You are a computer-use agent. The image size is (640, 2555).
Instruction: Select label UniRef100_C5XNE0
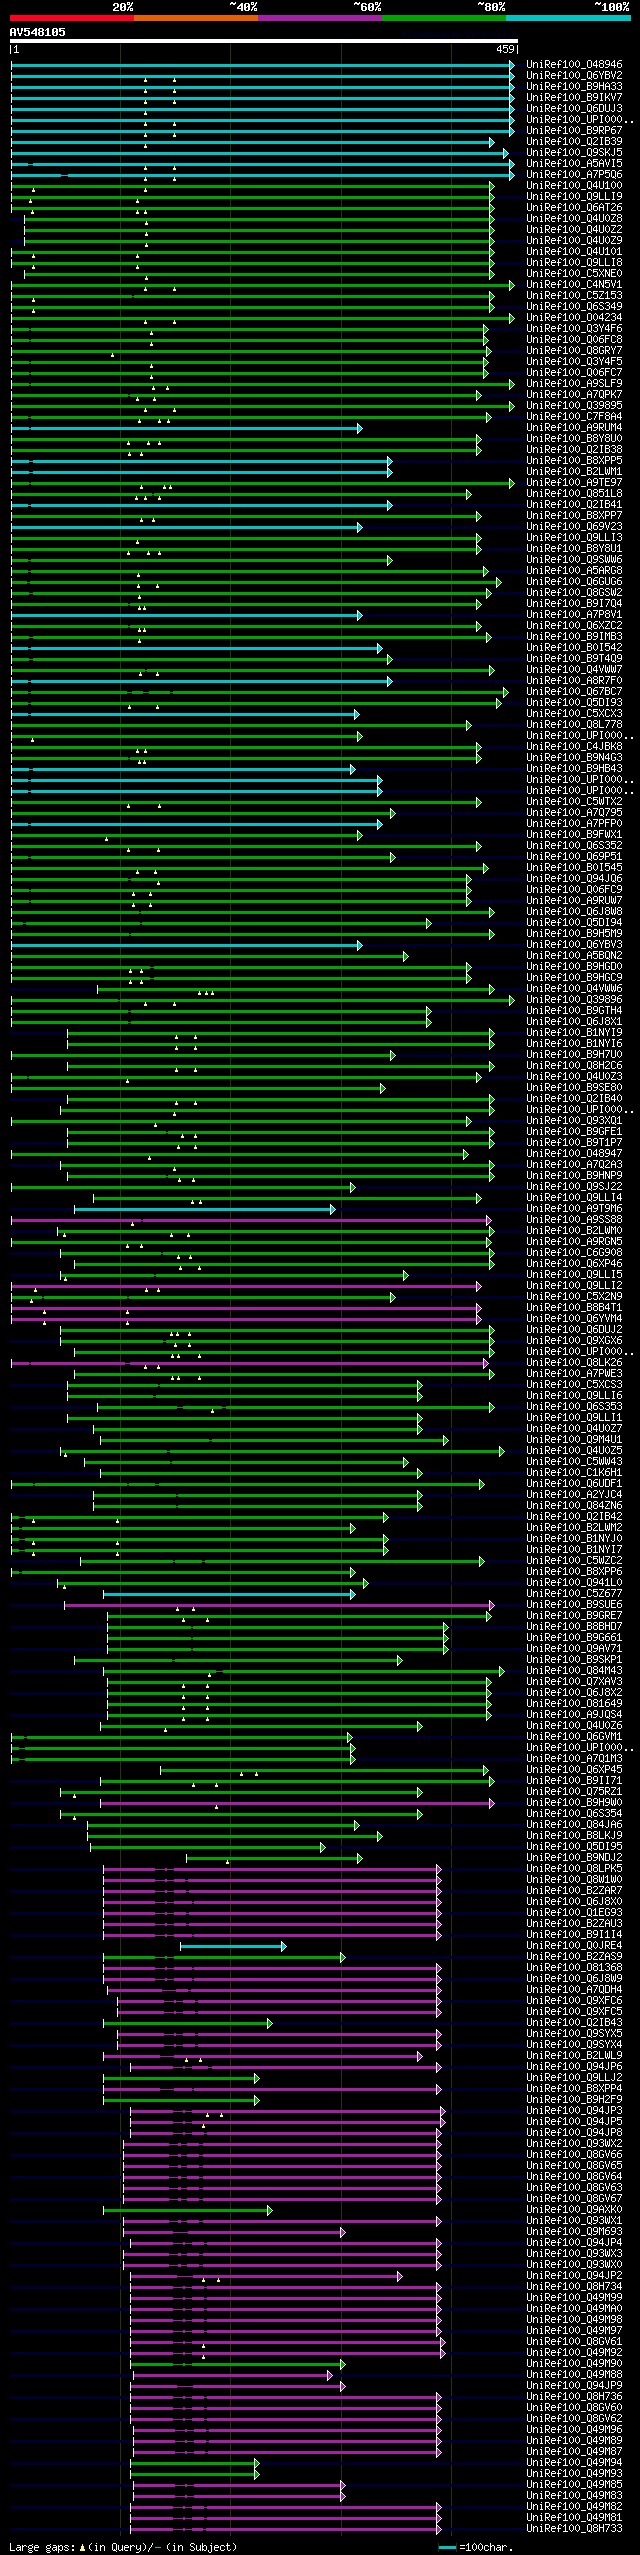coord(574,273)
